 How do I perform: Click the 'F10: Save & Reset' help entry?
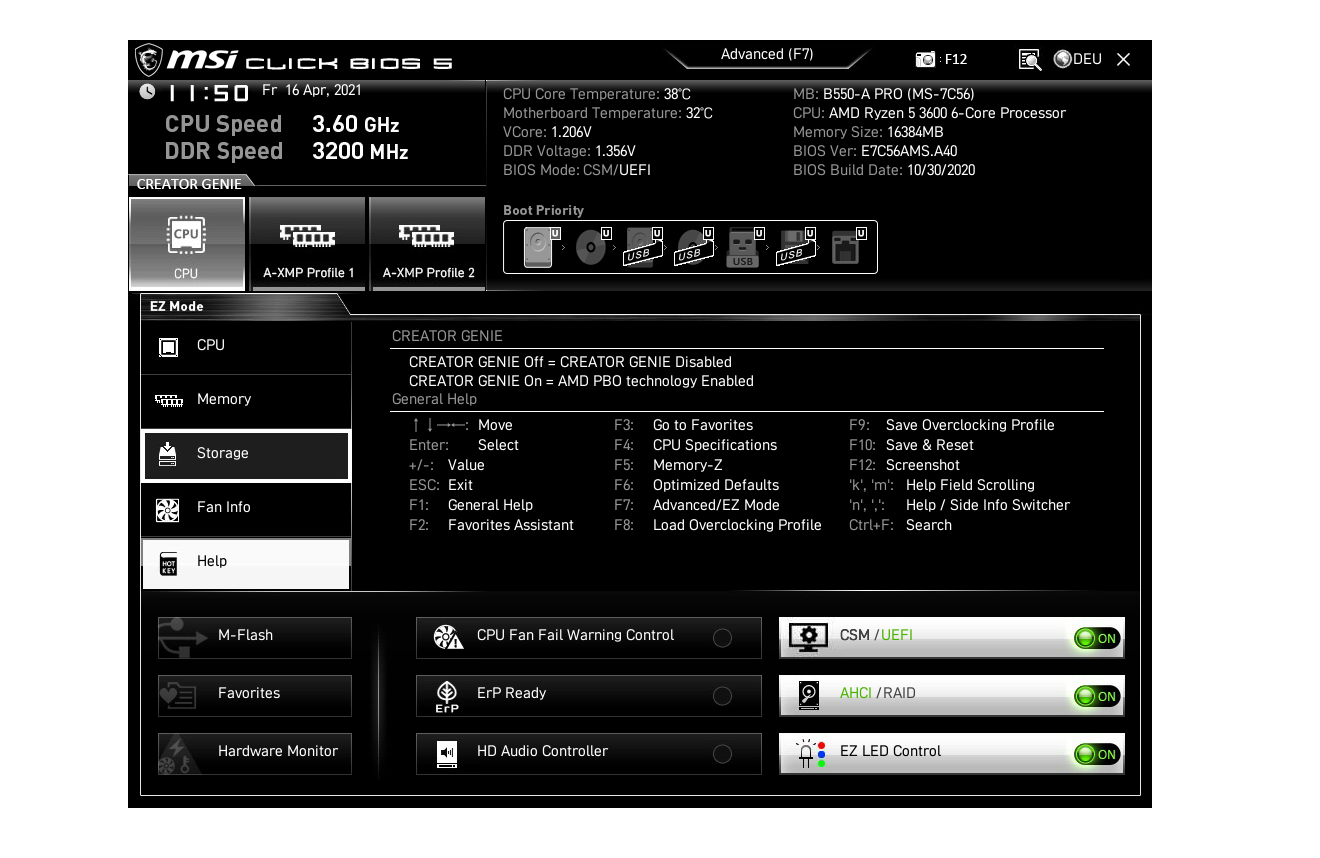(x=911, y=445)
